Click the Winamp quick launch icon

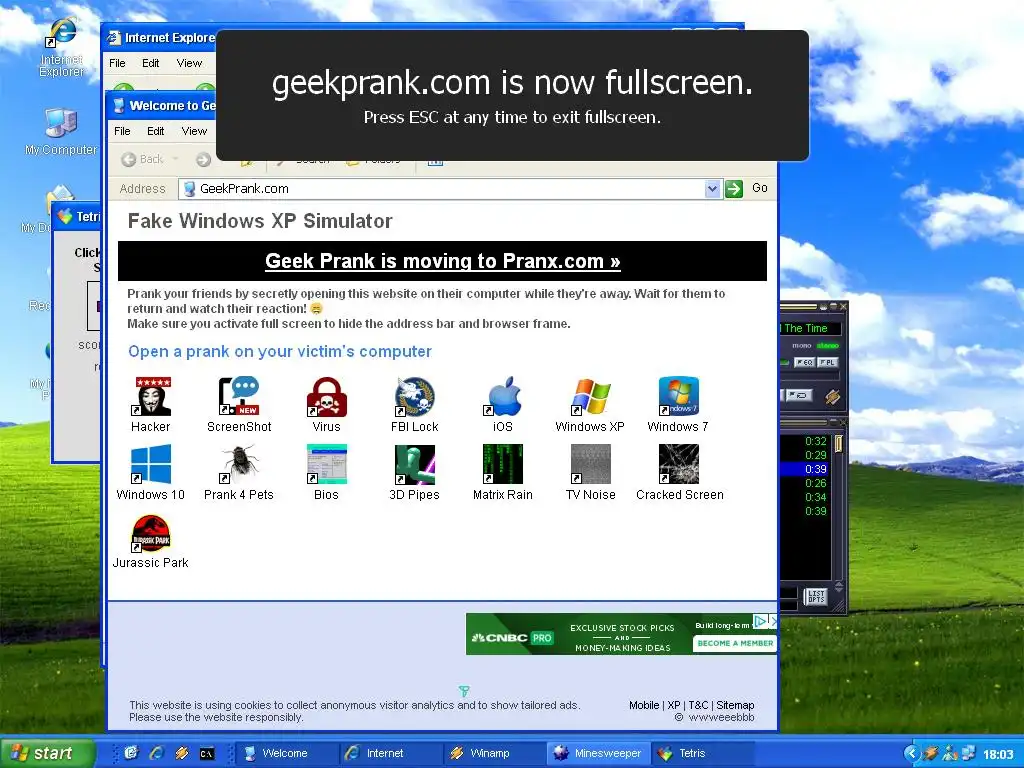tap(182, 753)
